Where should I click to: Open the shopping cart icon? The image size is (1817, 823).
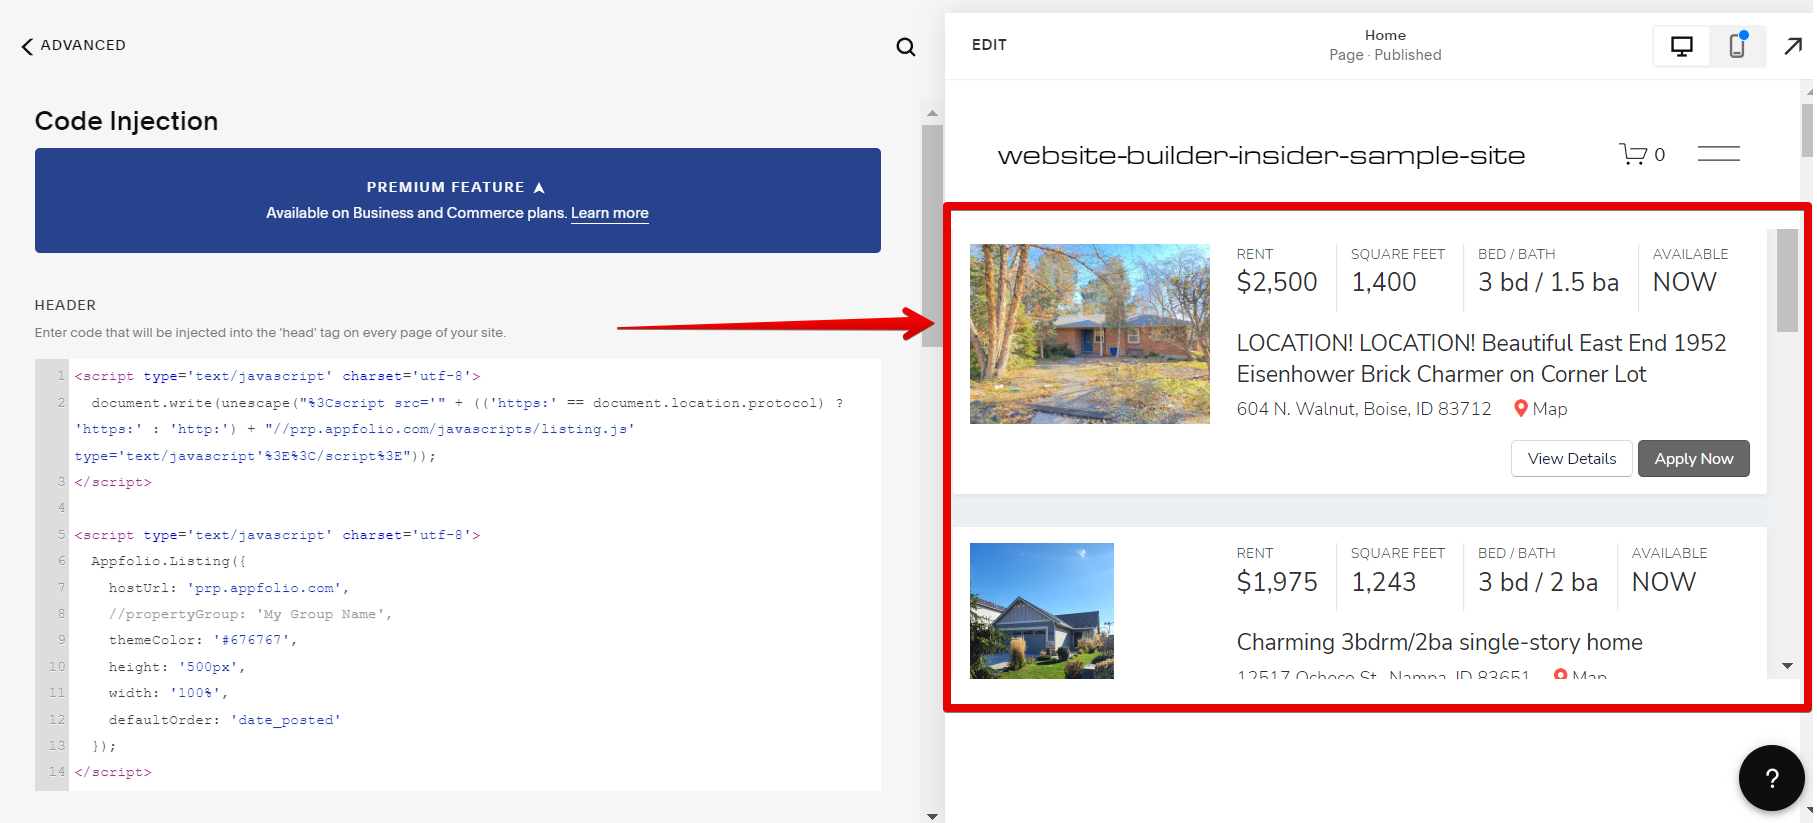1634,154
